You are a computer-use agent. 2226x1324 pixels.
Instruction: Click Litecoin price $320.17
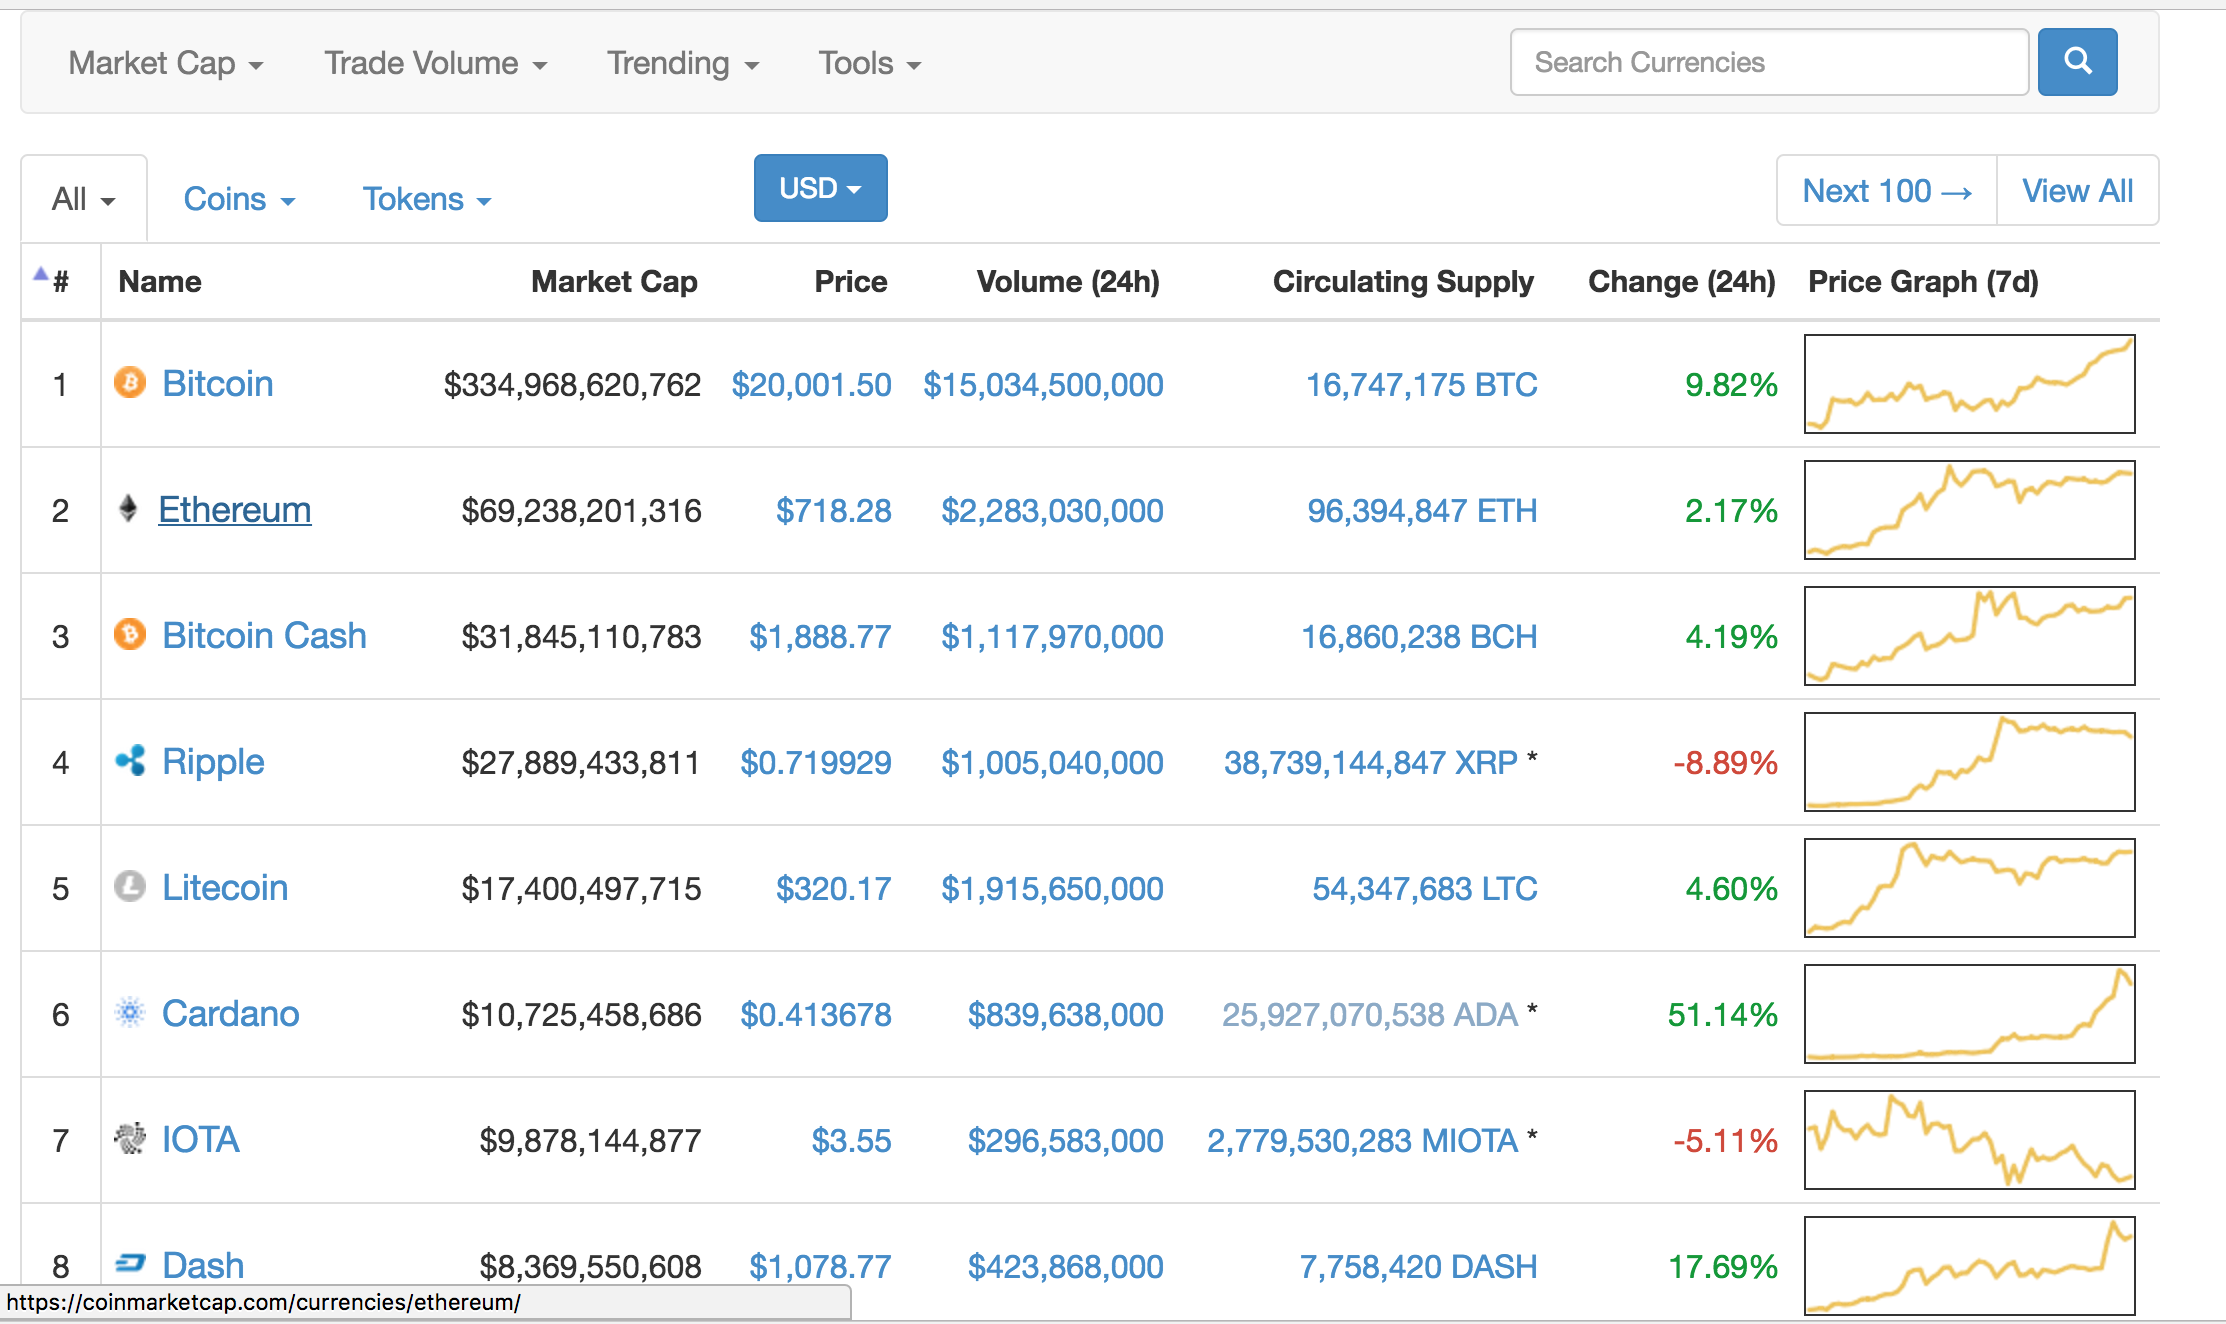[x=834, y=889]
